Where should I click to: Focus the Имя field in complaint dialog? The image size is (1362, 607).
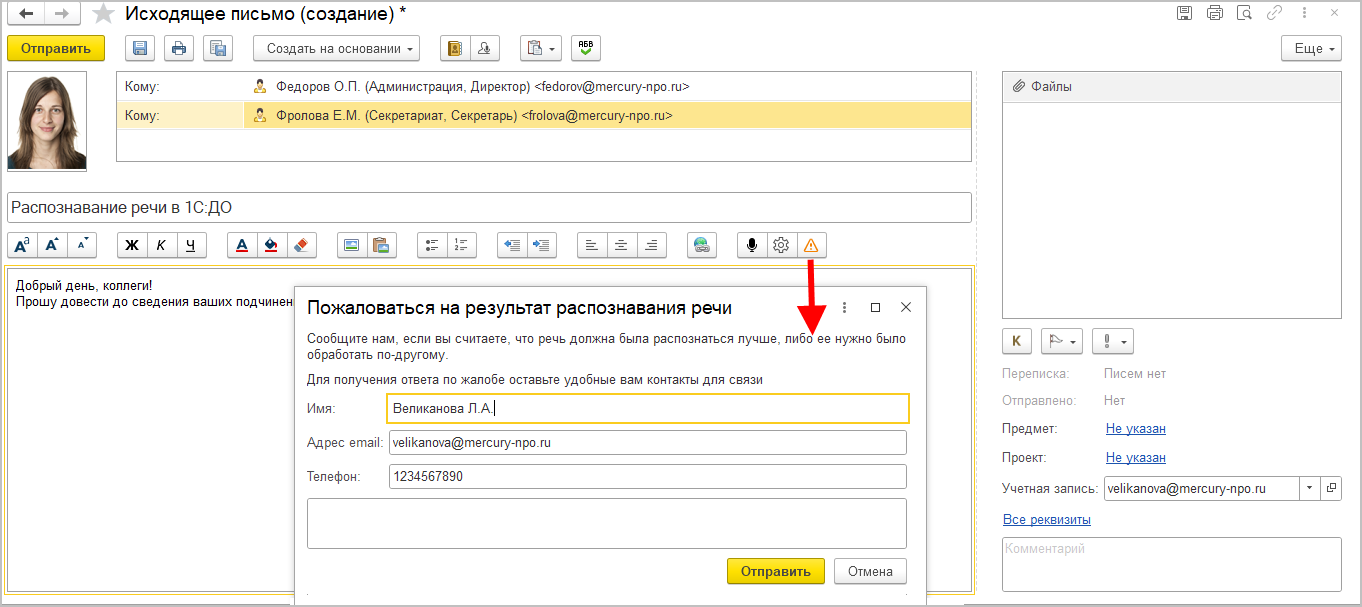pyautogui.click(x=648, y=408)
